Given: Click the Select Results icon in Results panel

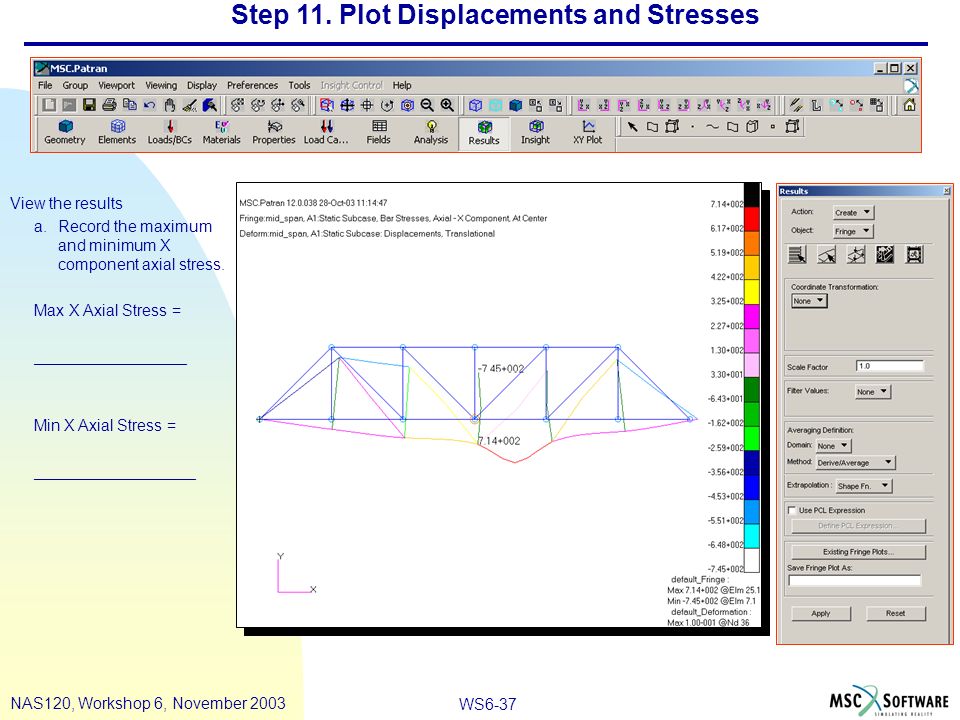Looking at the screenshot, I should click(797, 255).
